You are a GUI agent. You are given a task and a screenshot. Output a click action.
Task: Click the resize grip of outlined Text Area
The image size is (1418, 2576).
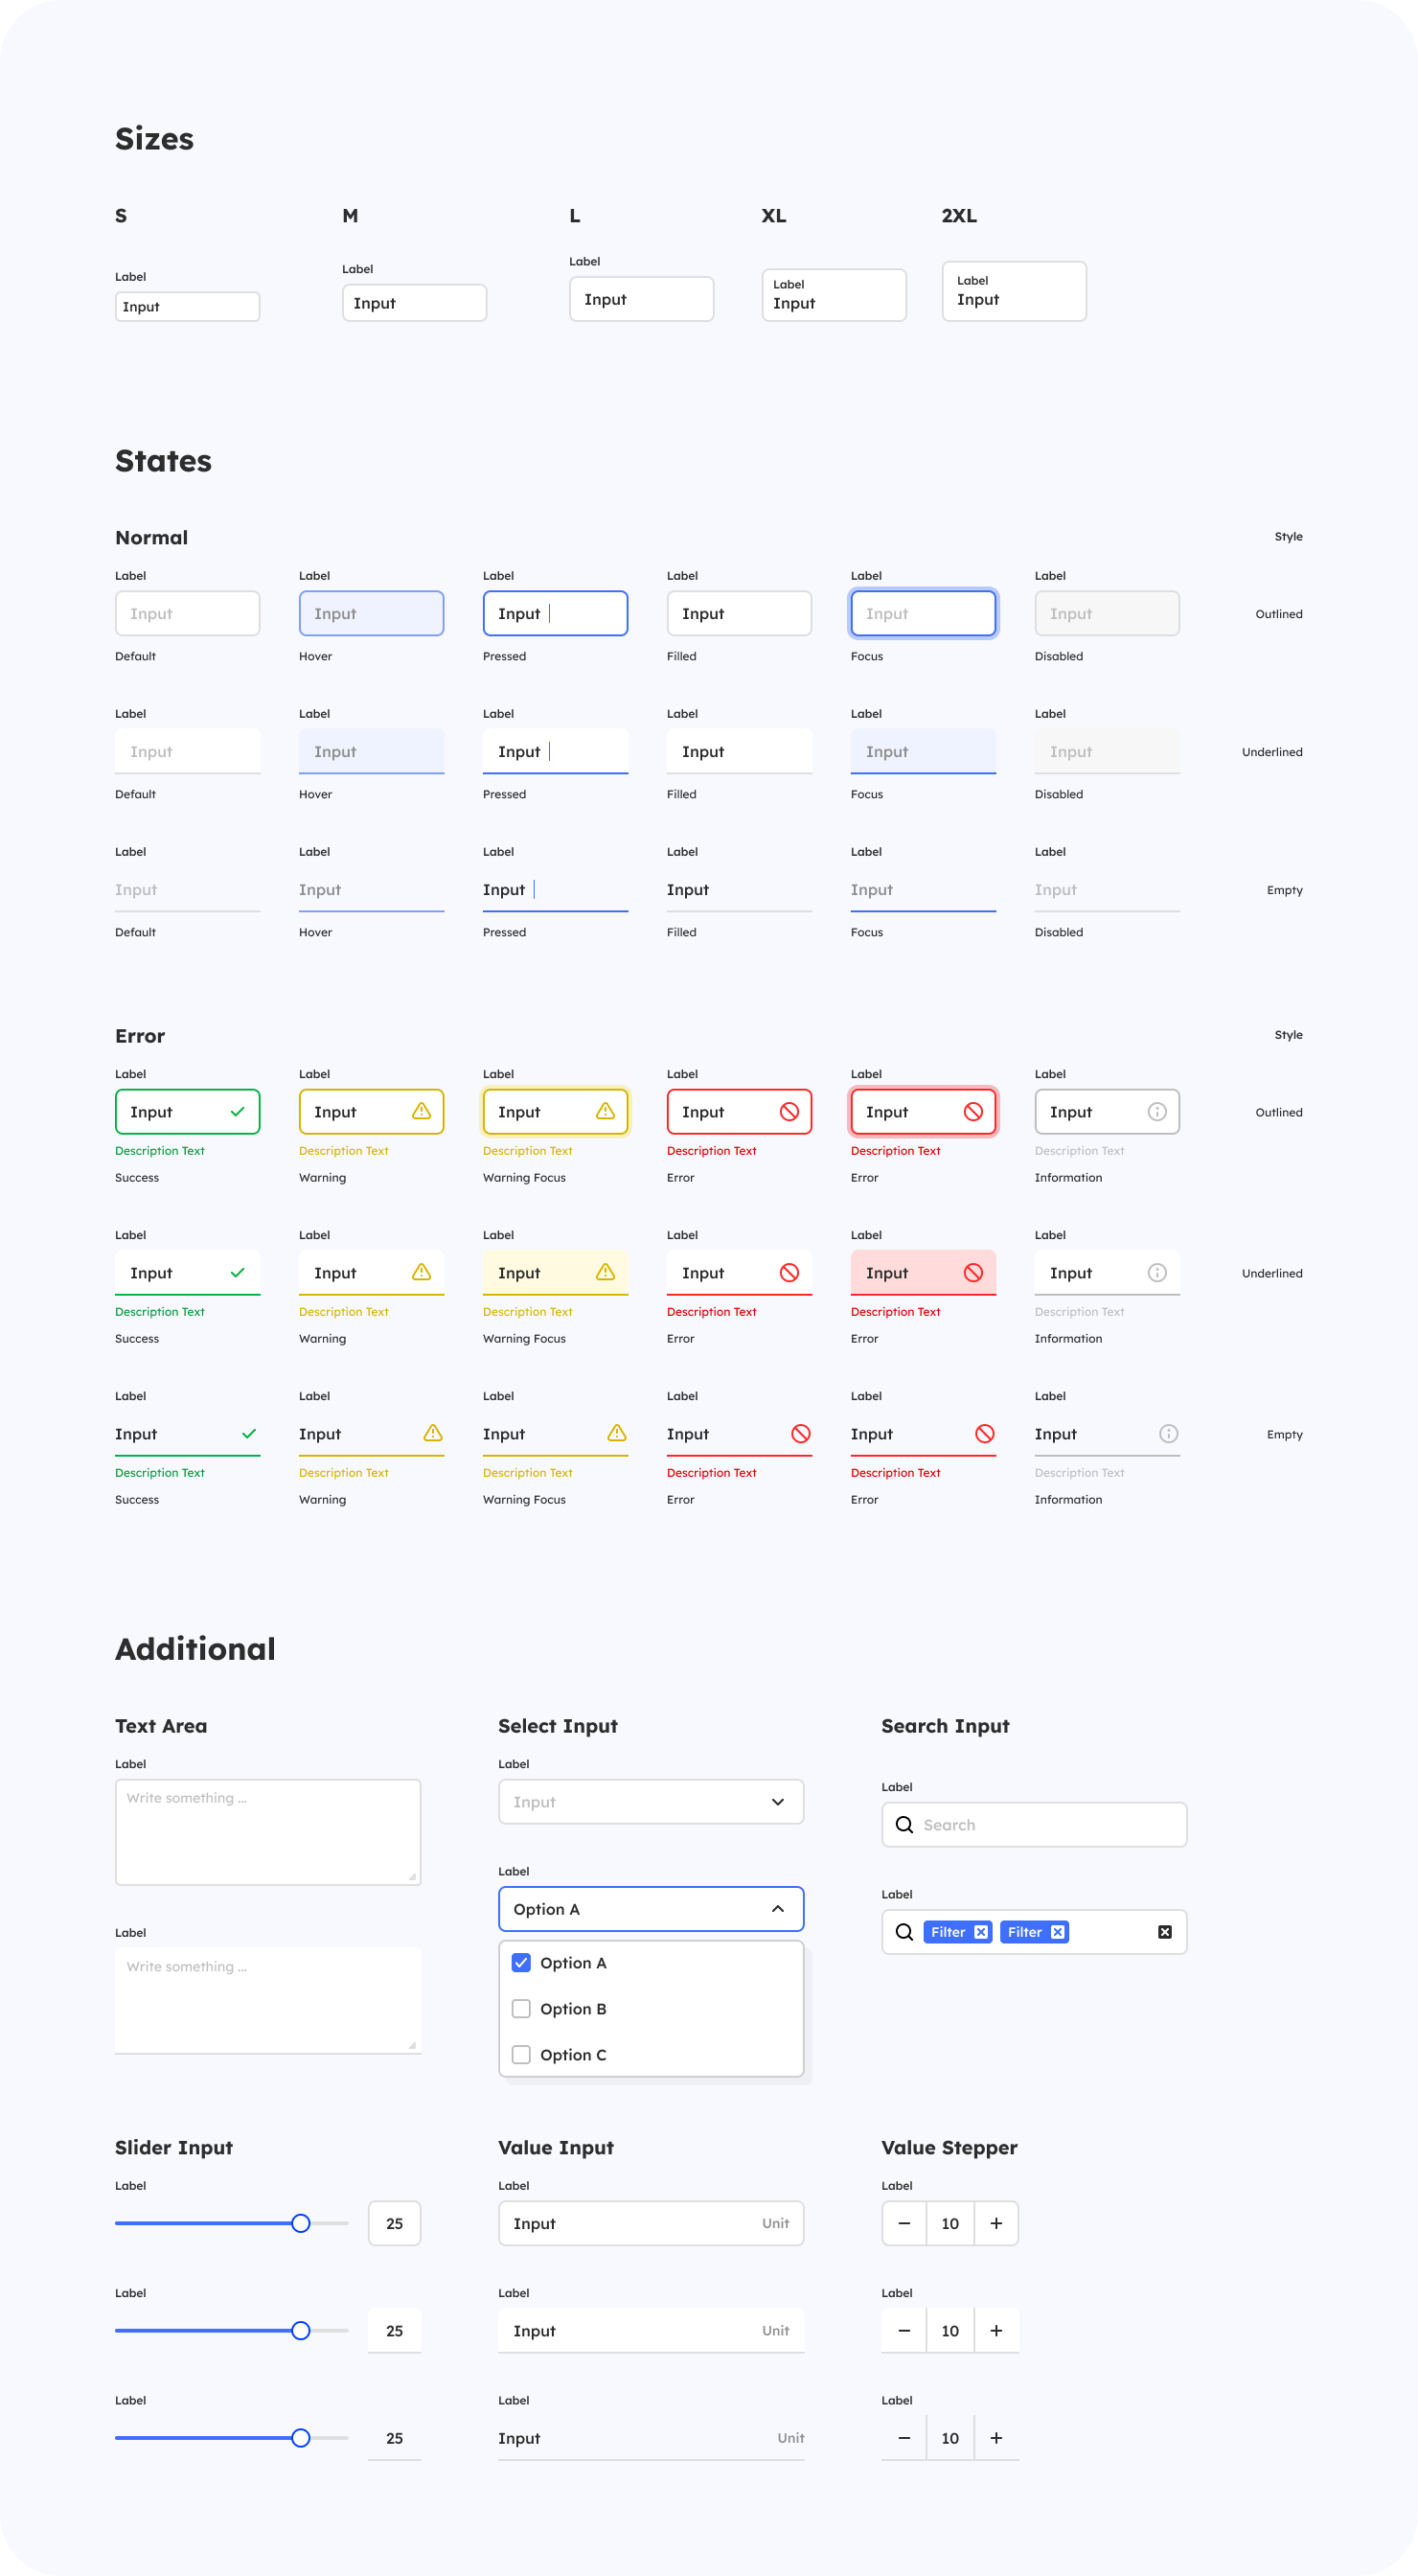(x=412, y=1877)
